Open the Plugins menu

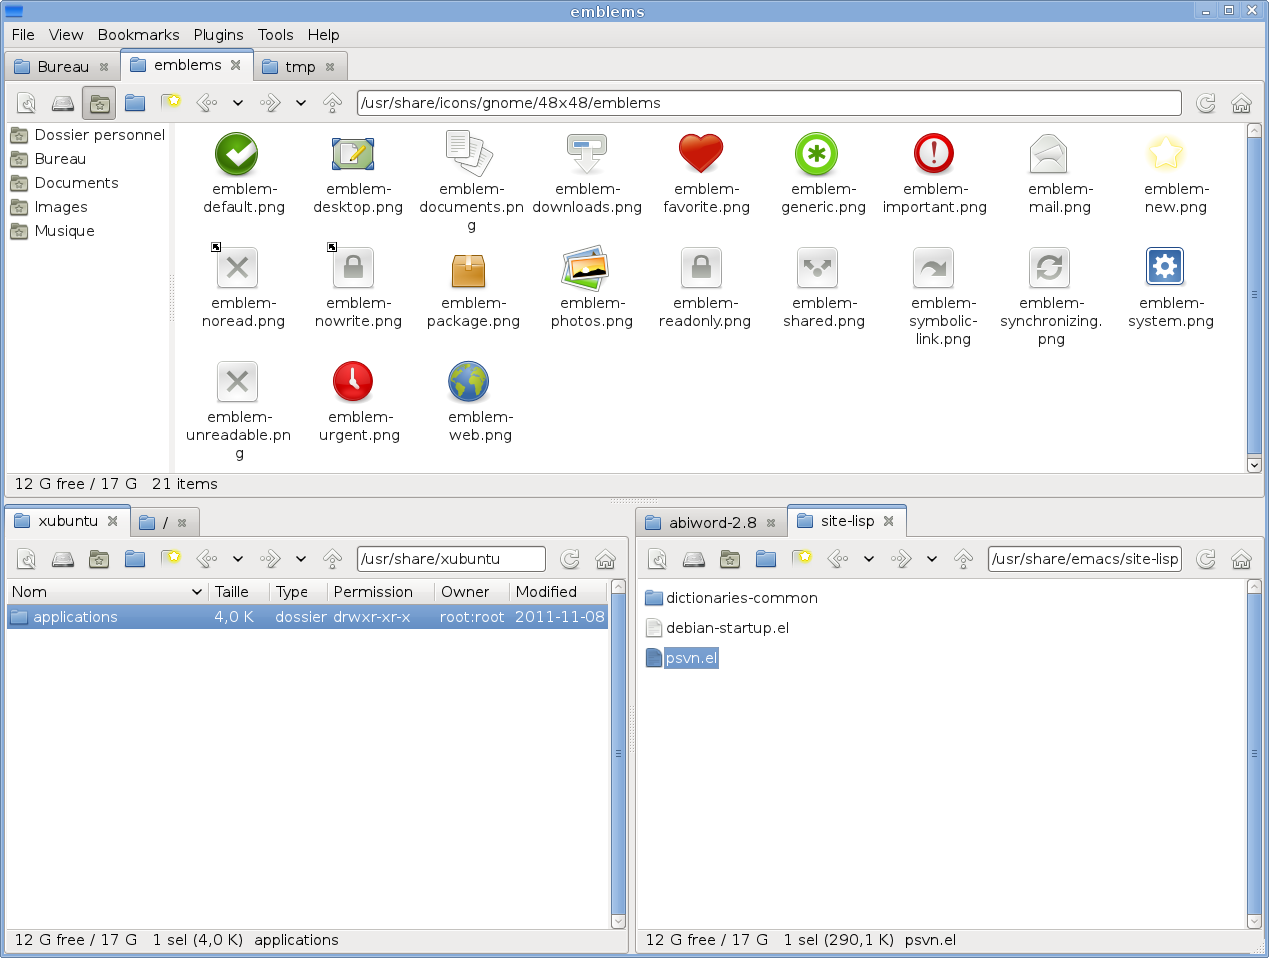point(218,35)
